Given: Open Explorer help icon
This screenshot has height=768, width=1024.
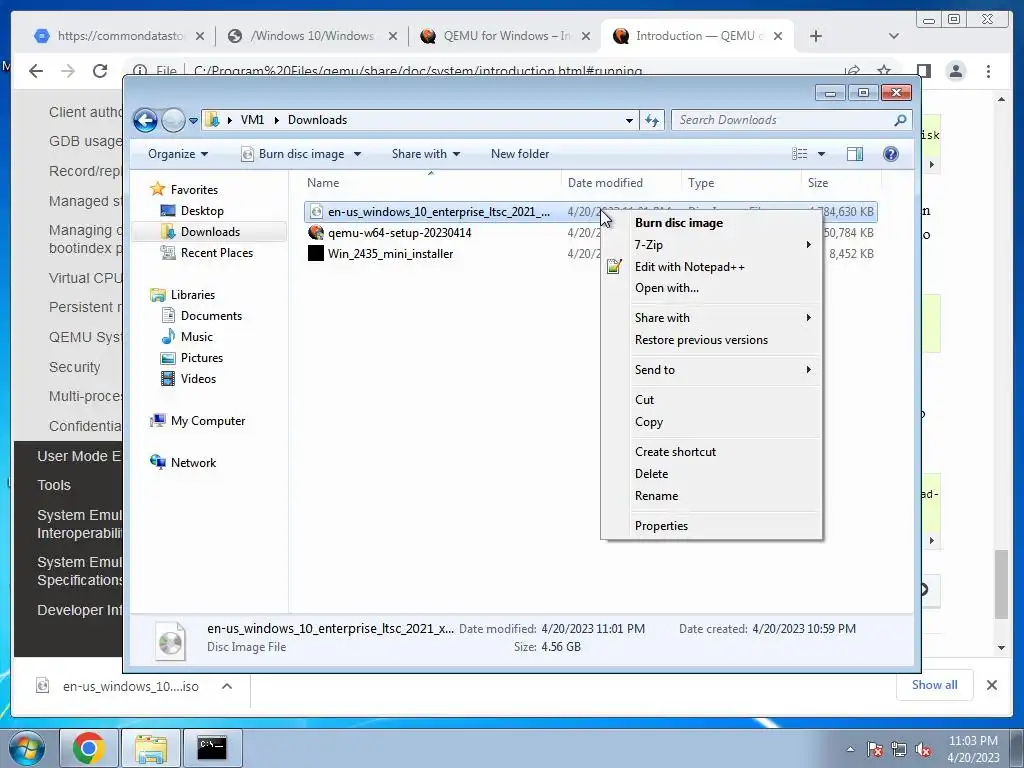Looking at the screenshot, I should 890,154.
